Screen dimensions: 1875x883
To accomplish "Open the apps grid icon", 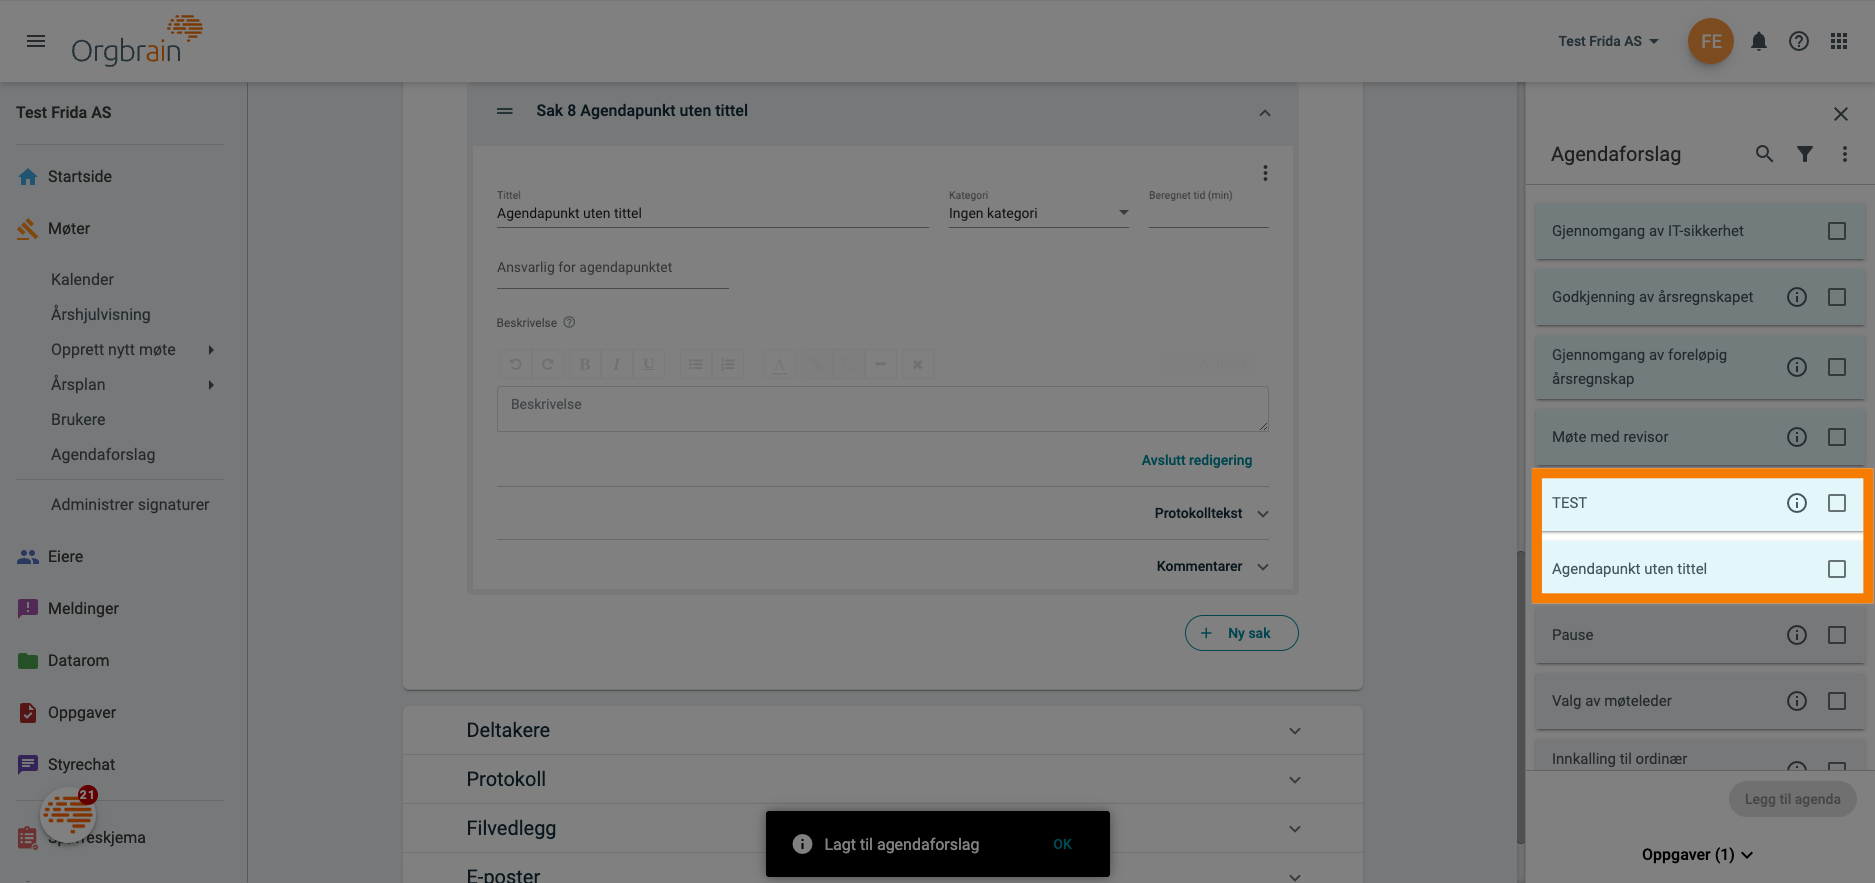I will pyautogui.click(x=1839, y=41).
